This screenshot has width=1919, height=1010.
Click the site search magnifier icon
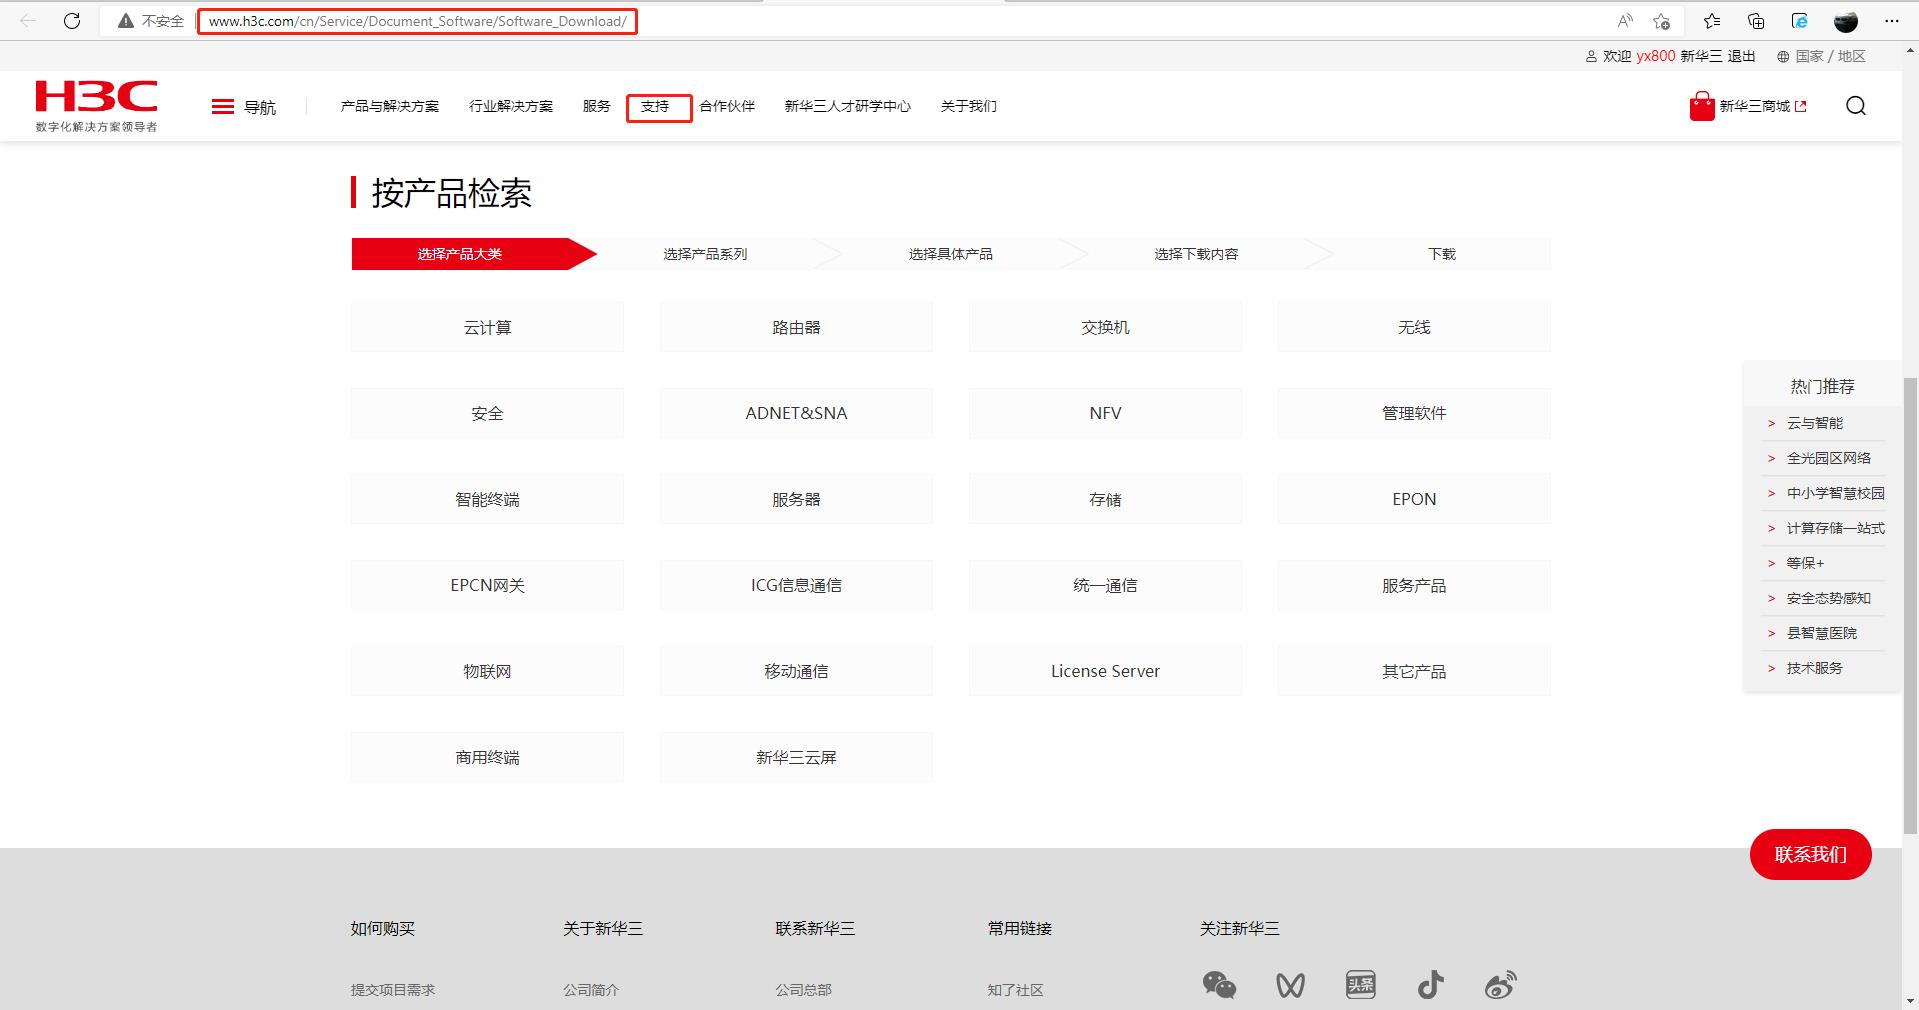click(x=1856, y=106)
